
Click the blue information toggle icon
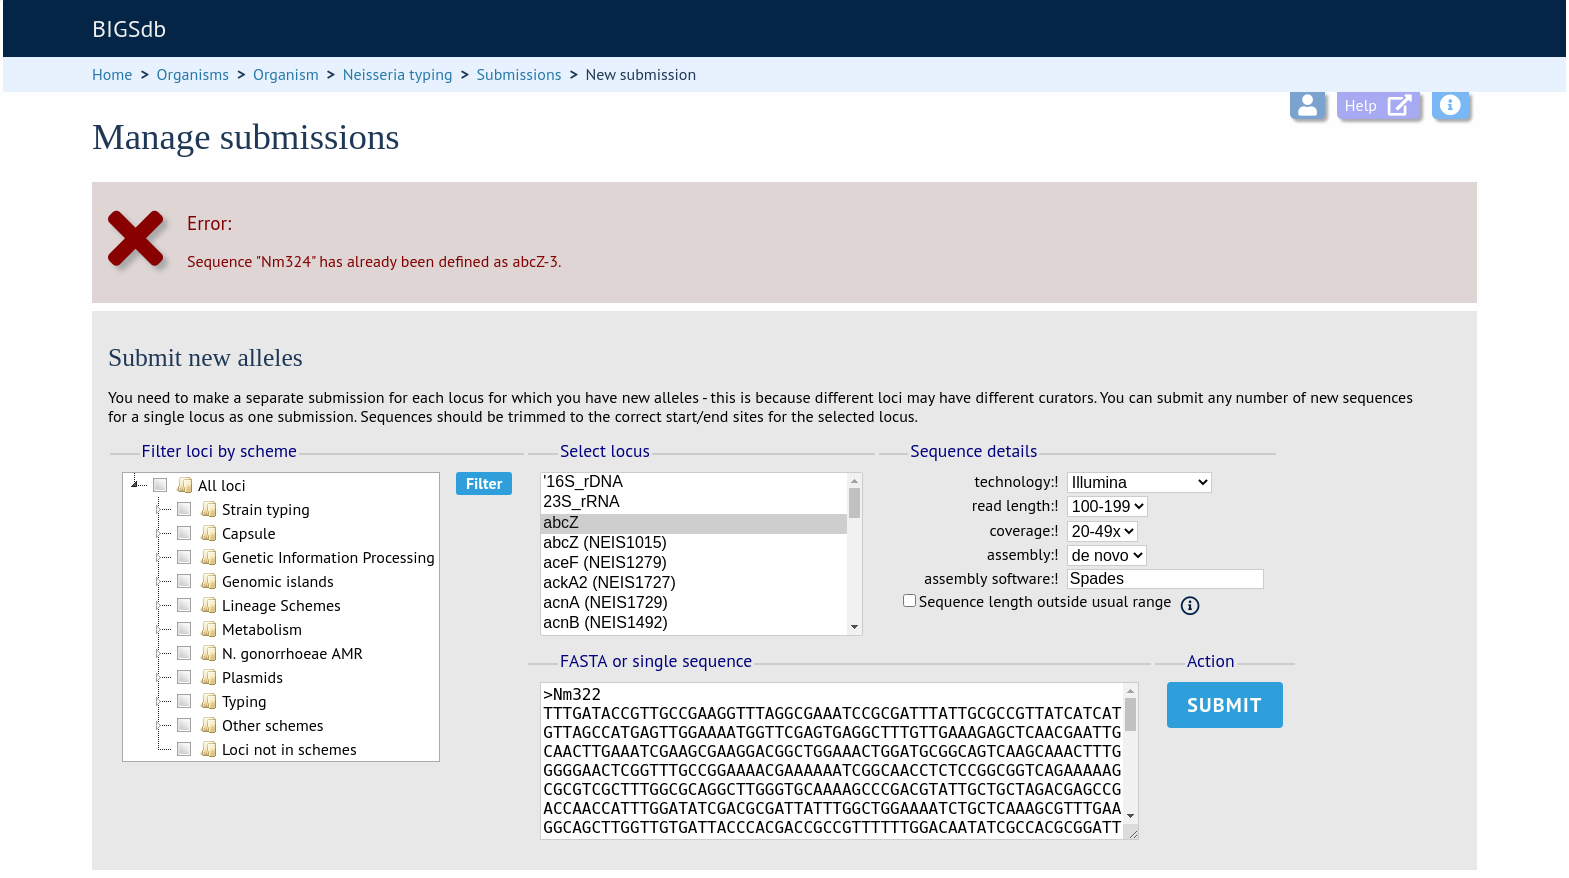(1450, 104)
